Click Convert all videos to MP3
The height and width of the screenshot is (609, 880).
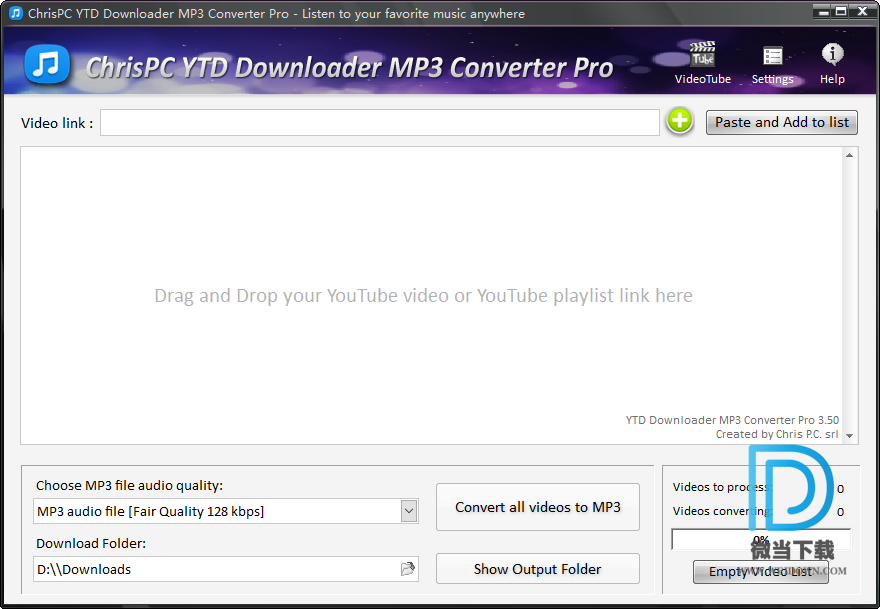click(x=538, y=507)
